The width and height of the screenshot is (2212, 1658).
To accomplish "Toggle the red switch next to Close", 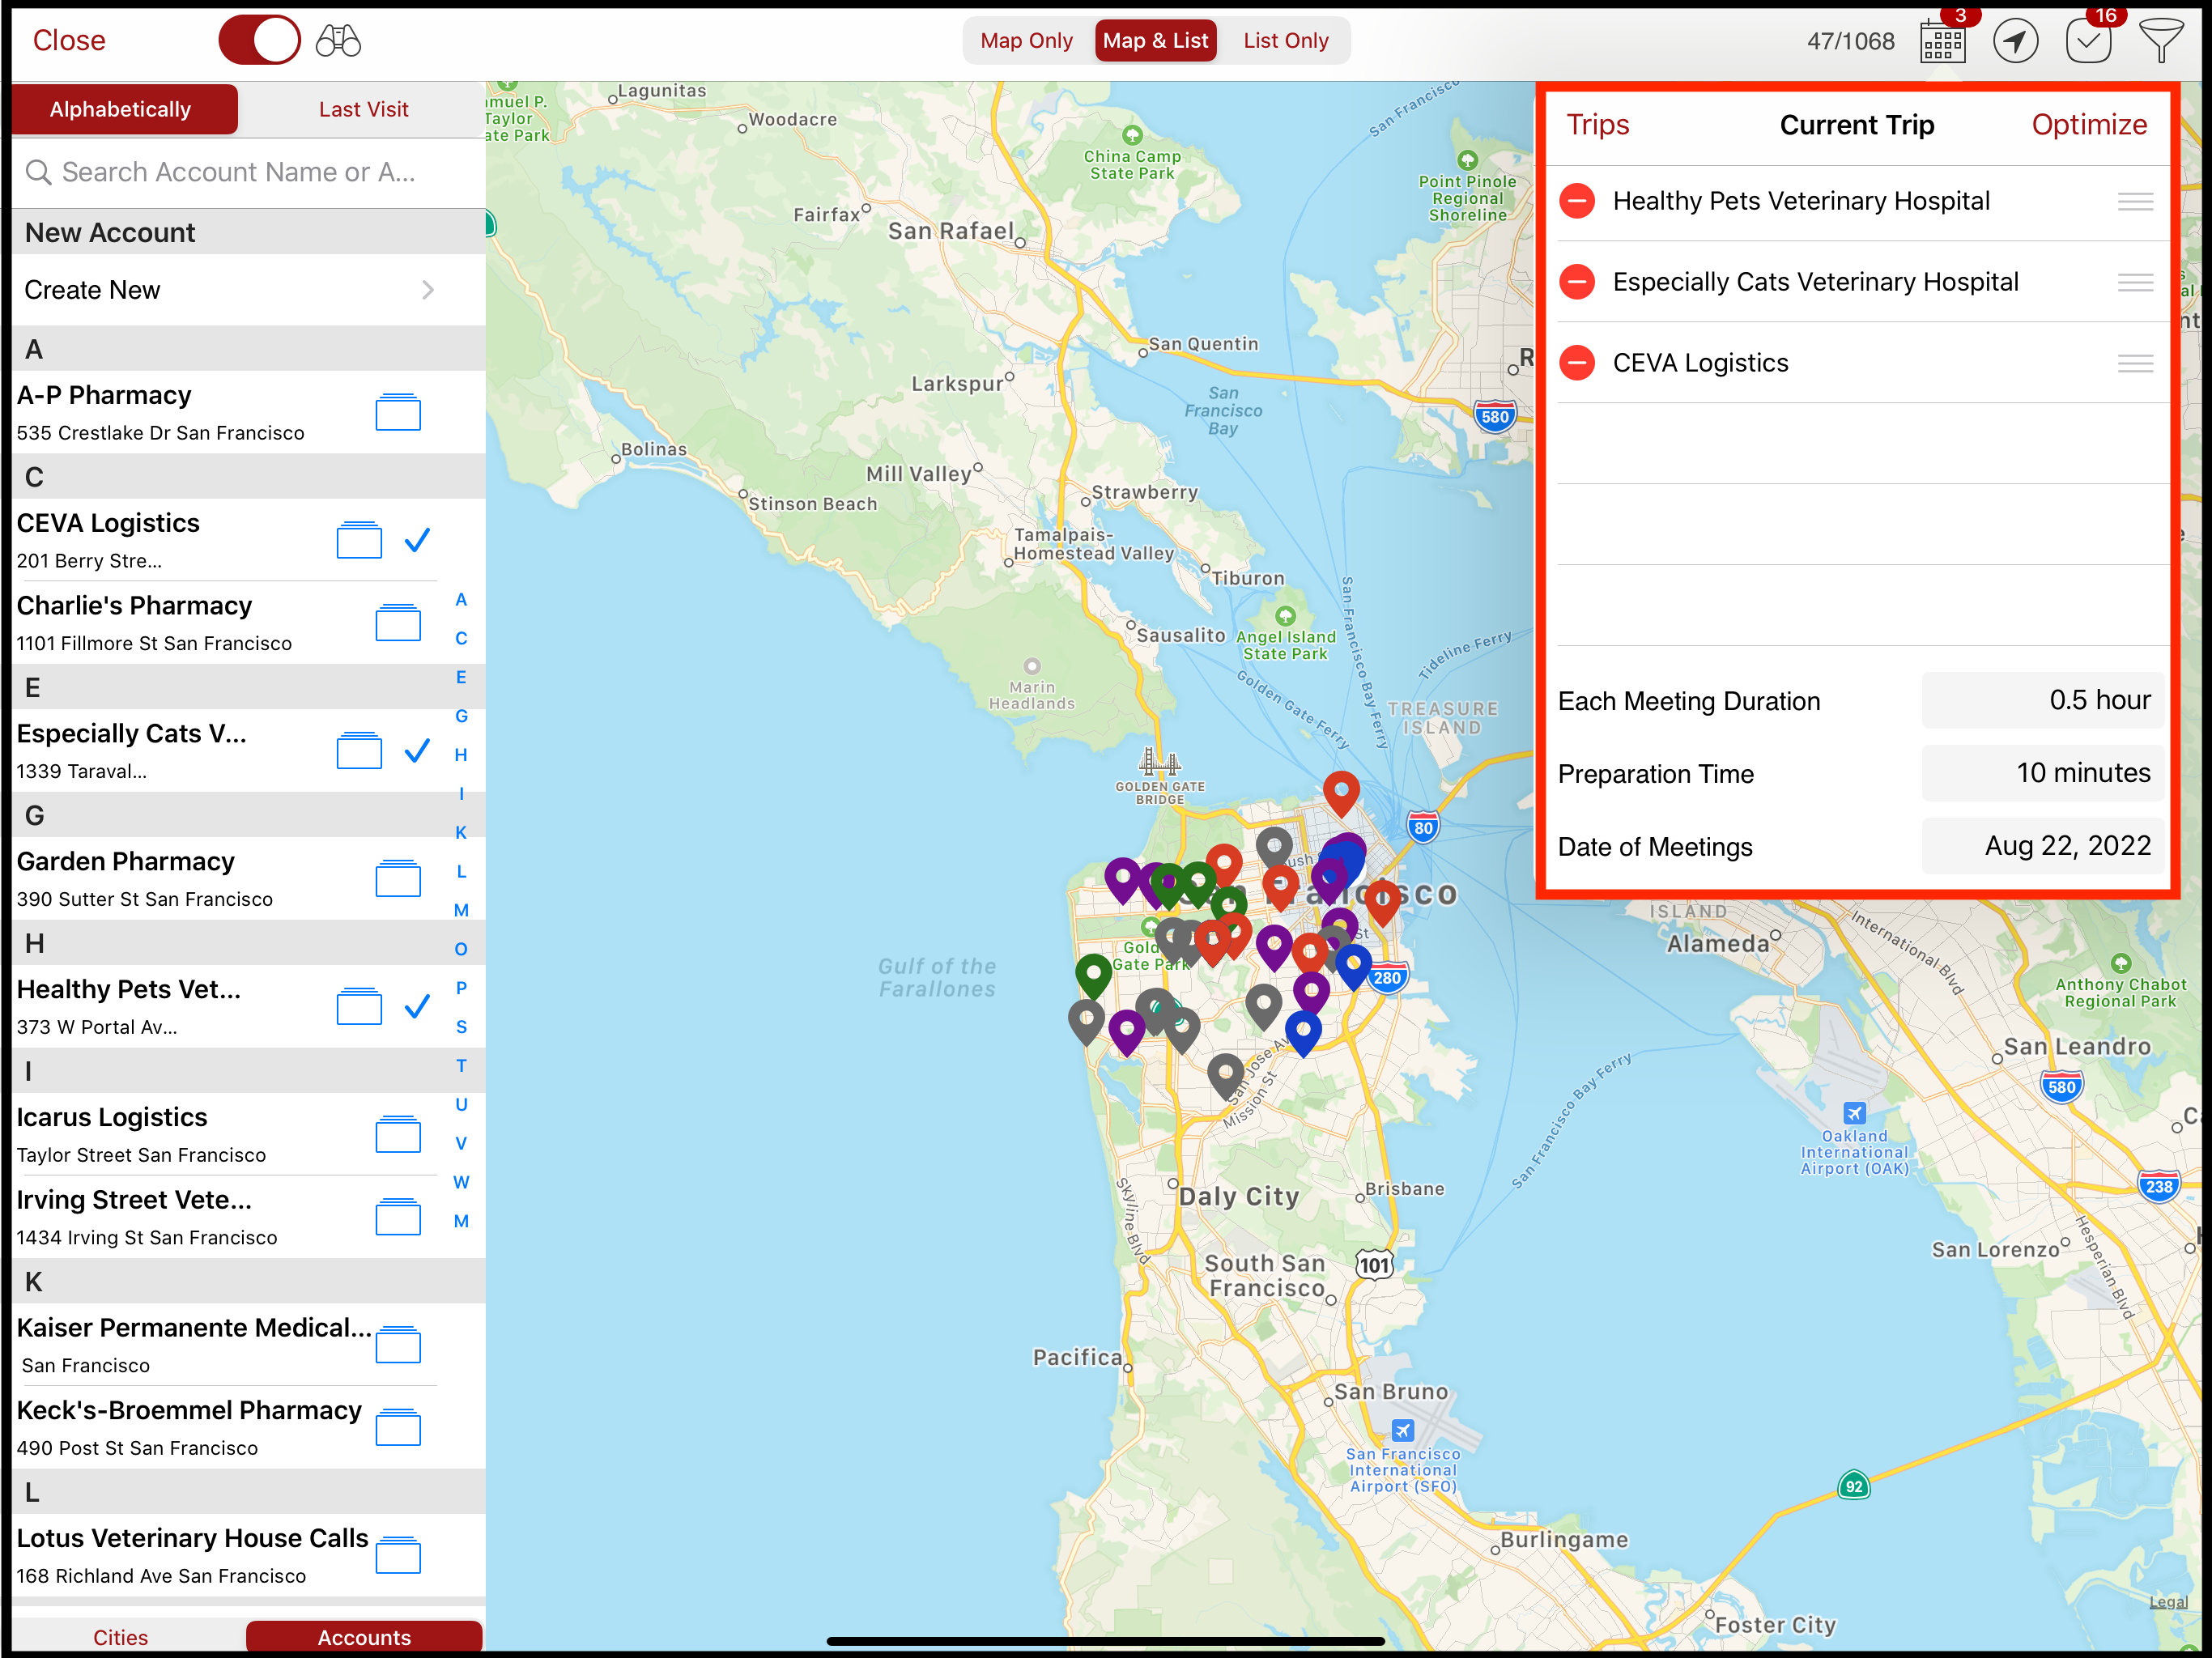I will (x=259, y=41).
